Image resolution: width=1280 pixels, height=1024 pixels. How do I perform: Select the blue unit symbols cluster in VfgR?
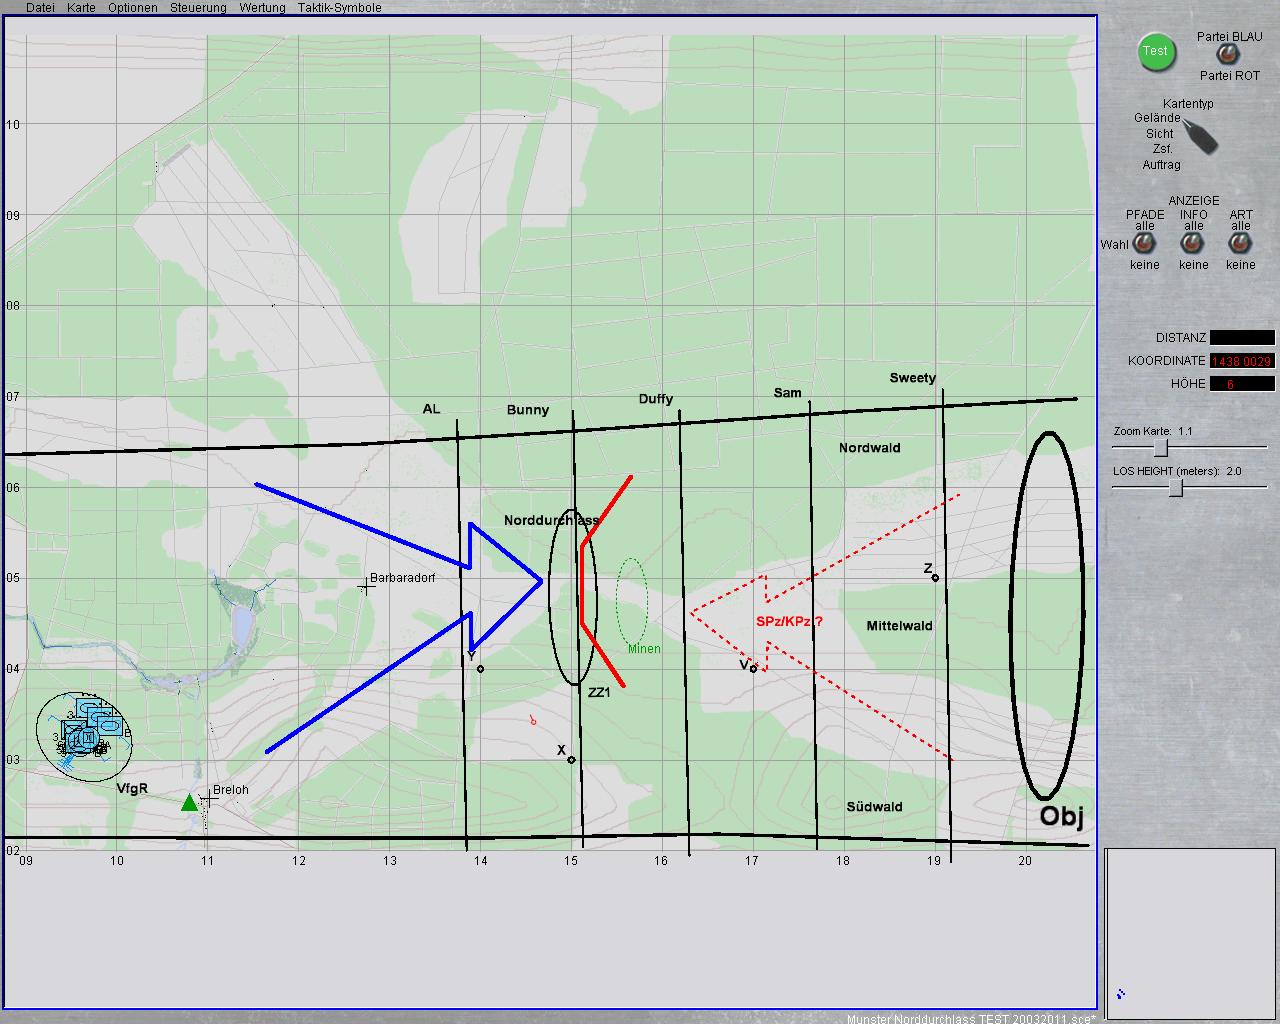tap(87, 733)
